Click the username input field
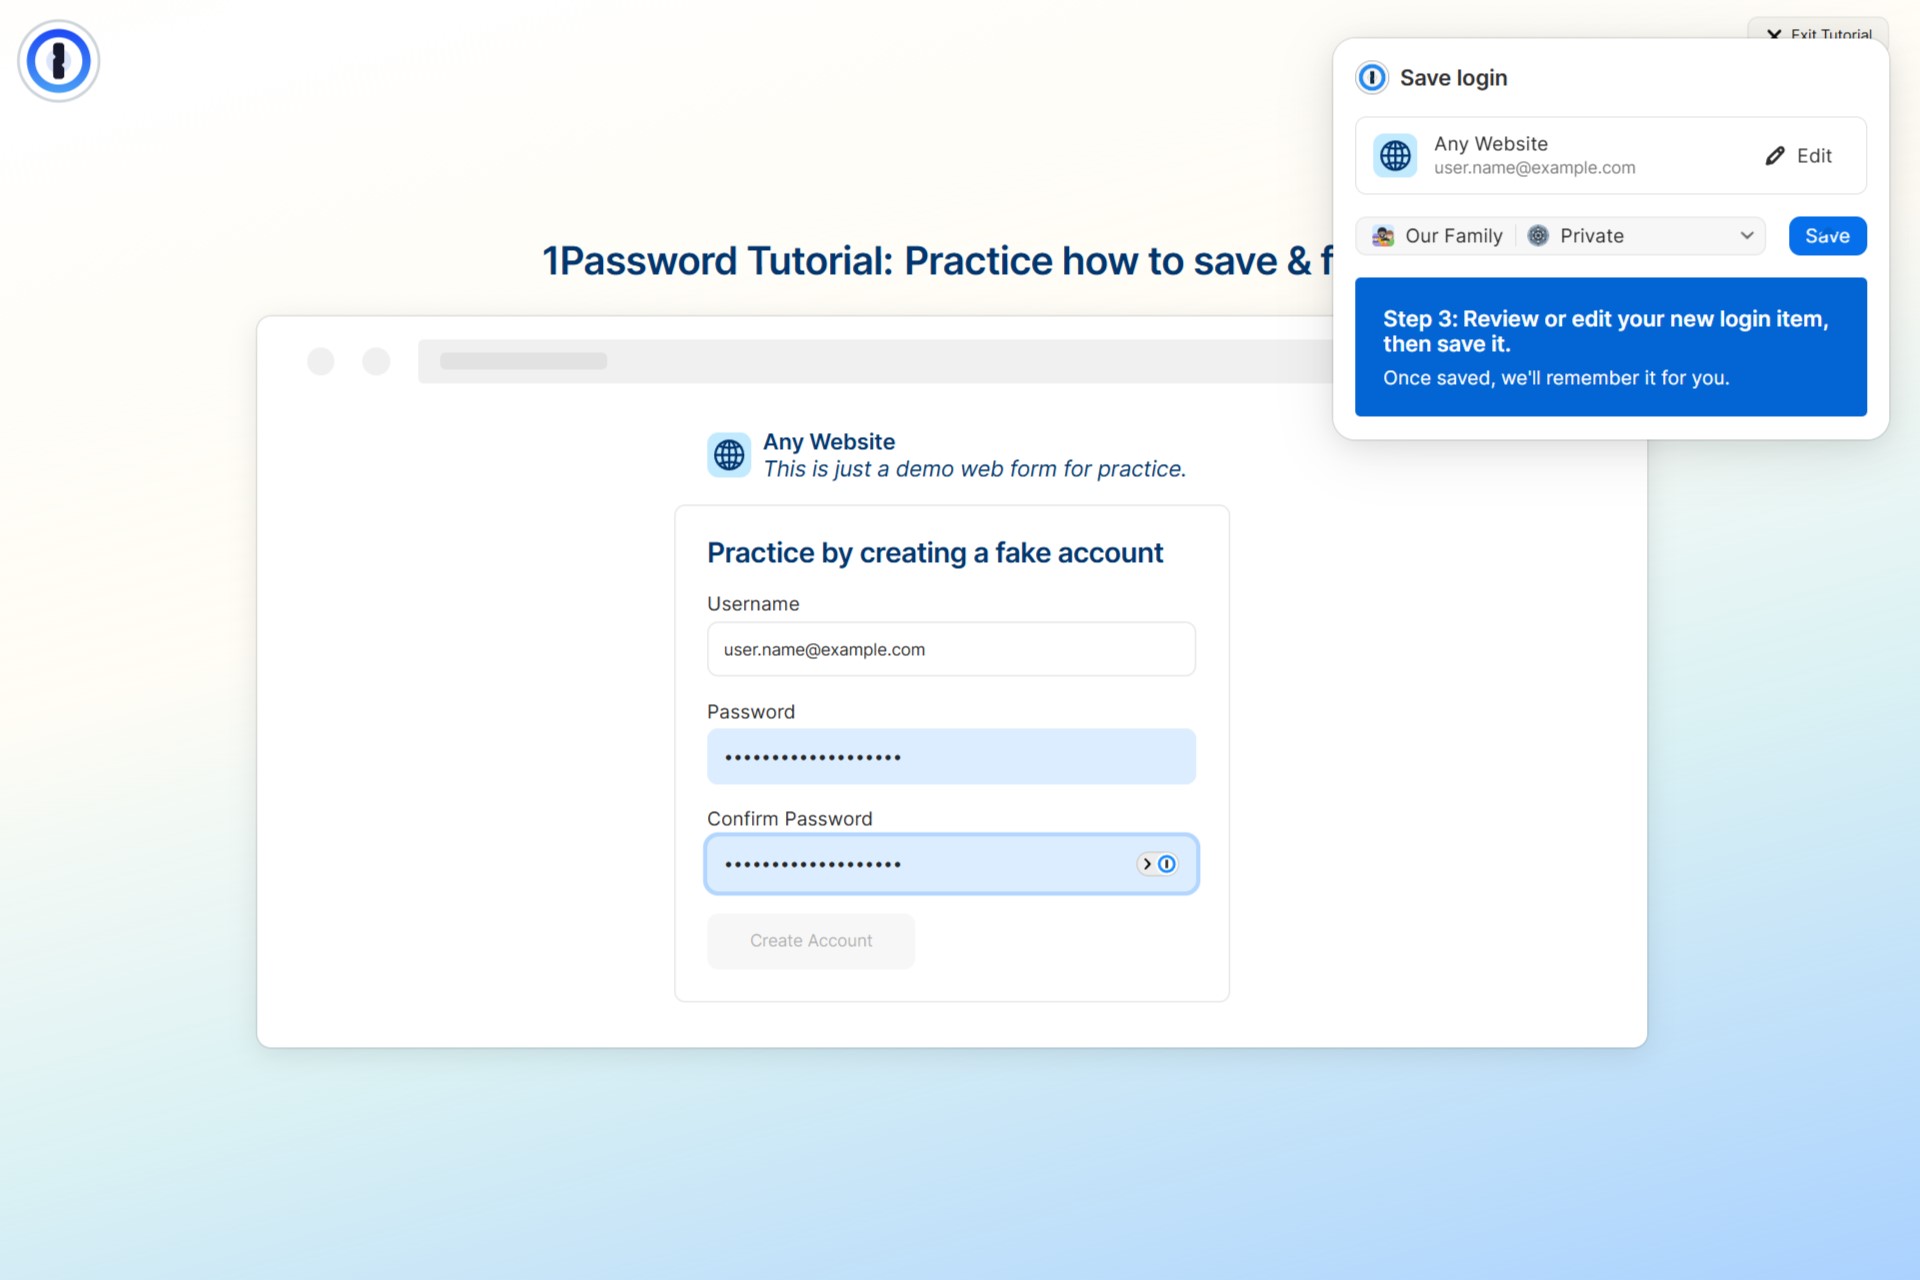This screenshot has width=1920, height=1280. pyautogui.click(x=950, y=650)
